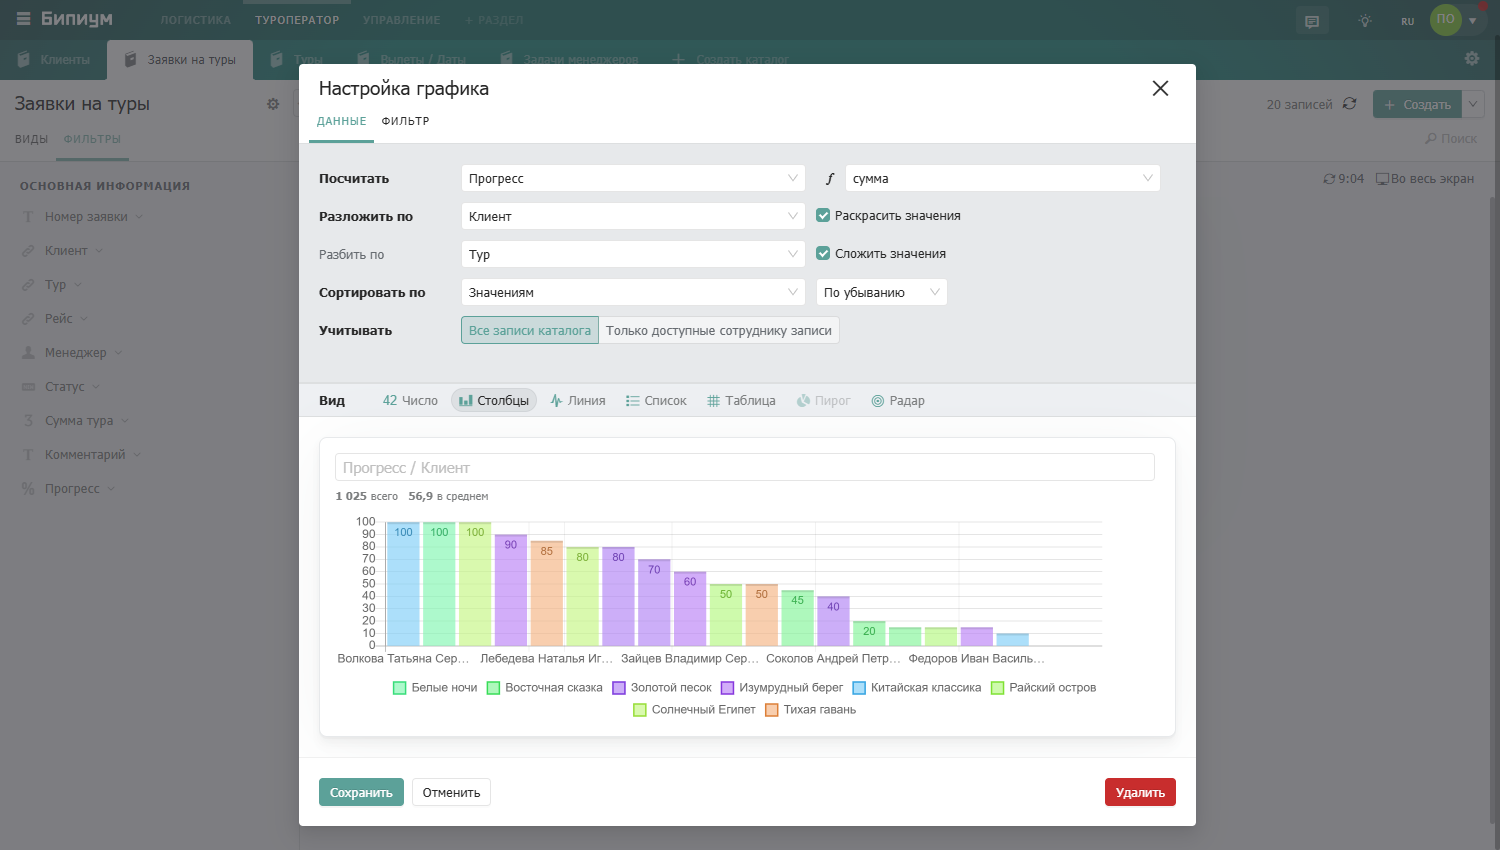Image resolution: width=1500 pixels, height=850 pixels.
Task: Open the Посчитать dropdown showing Прогресс
Action: (633, 178)
